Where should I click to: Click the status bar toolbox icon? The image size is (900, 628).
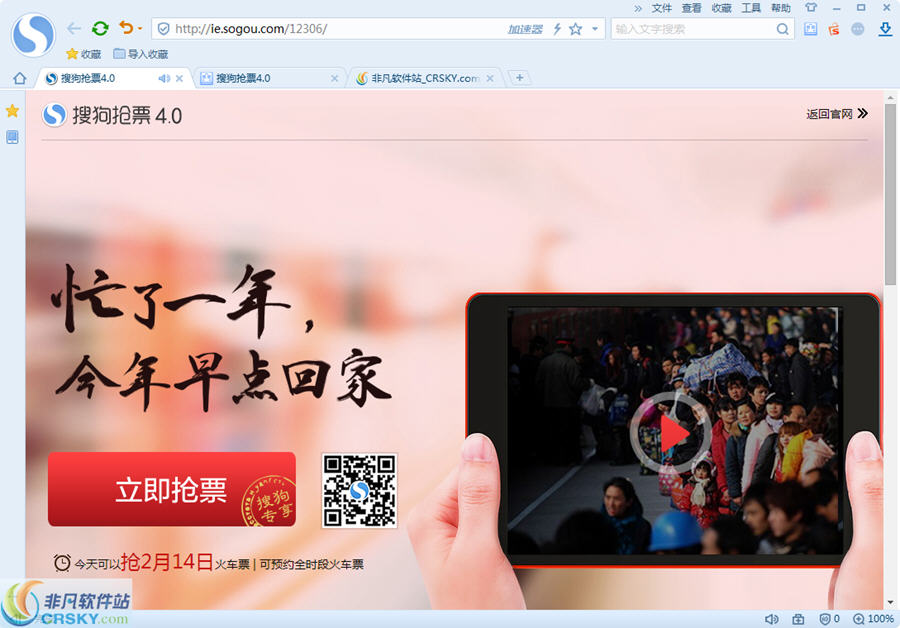798,619
